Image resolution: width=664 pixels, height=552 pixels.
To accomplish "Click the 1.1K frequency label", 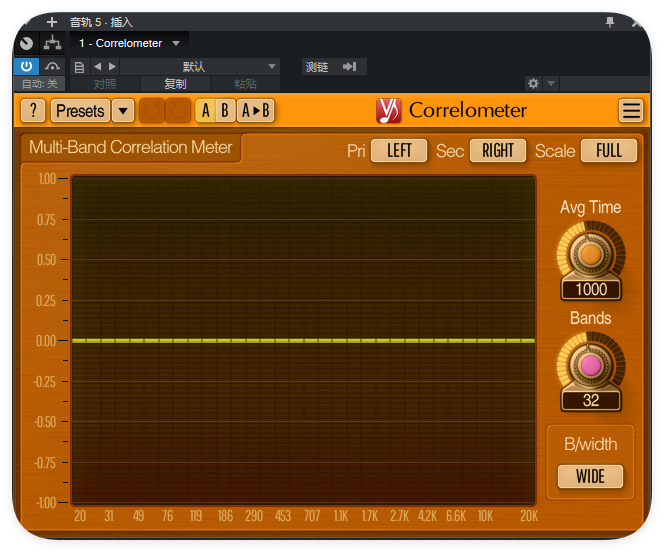I will [341, 516].
